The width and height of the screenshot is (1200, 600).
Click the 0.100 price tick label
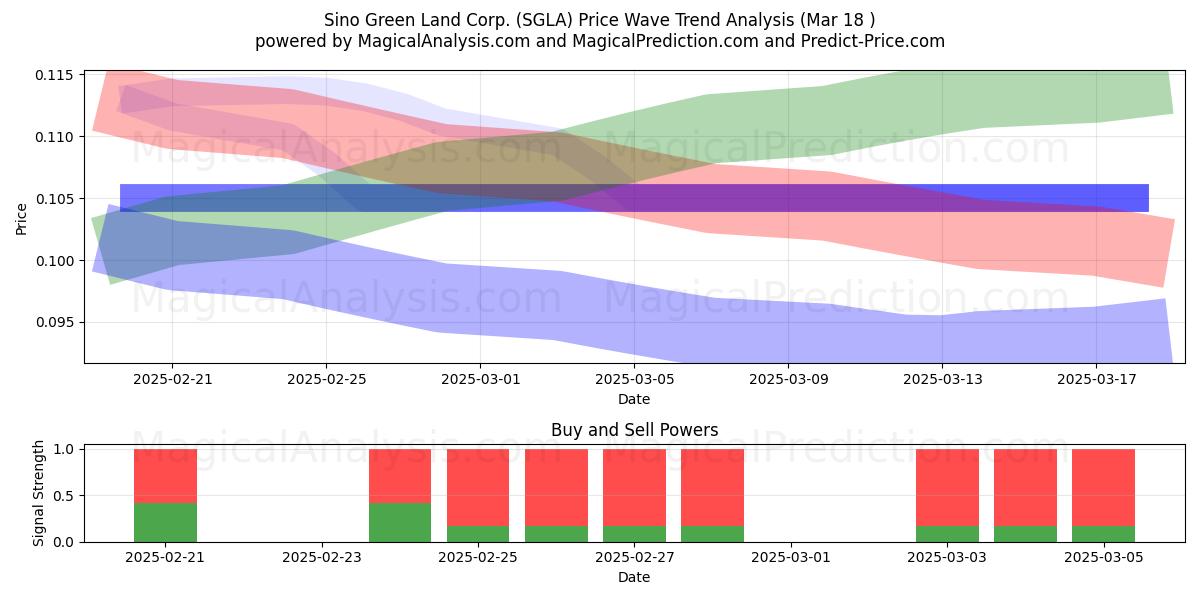coord(56,261)
